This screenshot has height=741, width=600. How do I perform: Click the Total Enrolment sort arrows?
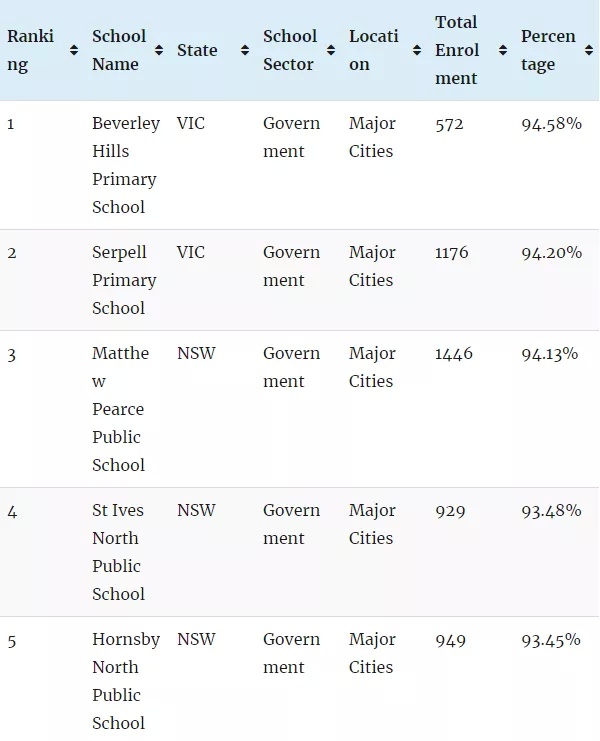(503, 50)
